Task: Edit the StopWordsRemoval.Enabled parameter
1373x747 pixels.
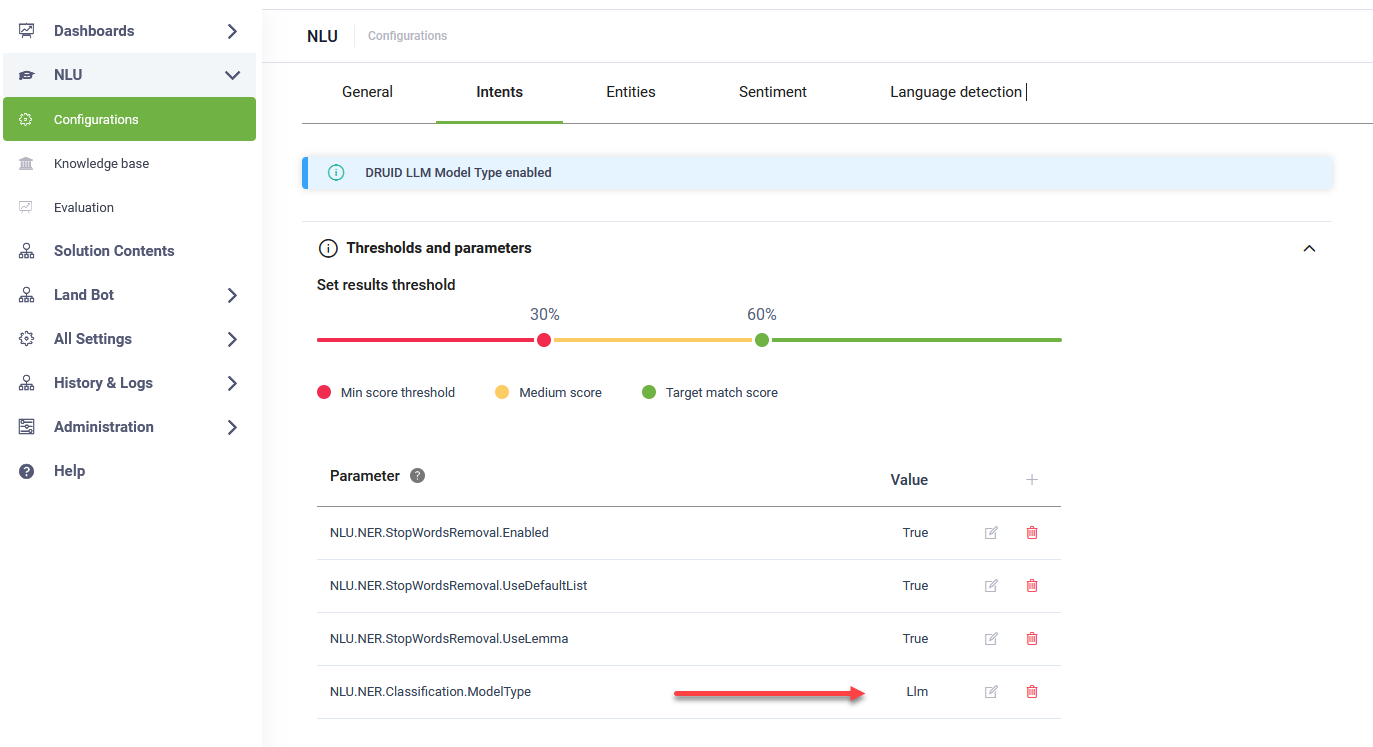Action: coord(991,533)
